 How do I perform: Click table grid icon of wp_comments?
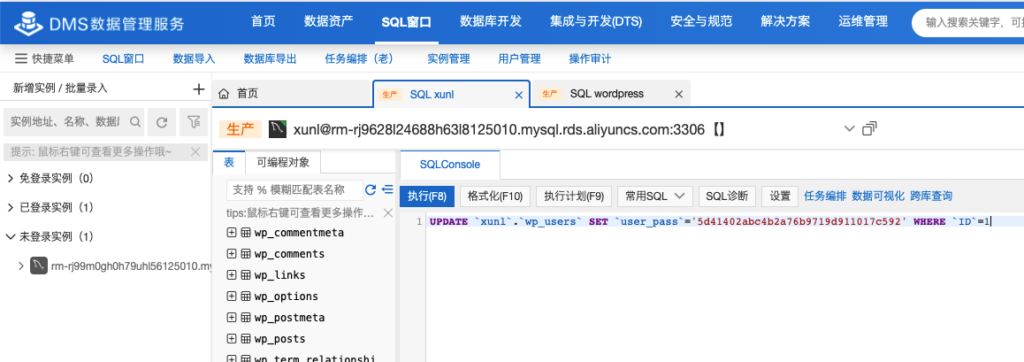tap(246, 254)
